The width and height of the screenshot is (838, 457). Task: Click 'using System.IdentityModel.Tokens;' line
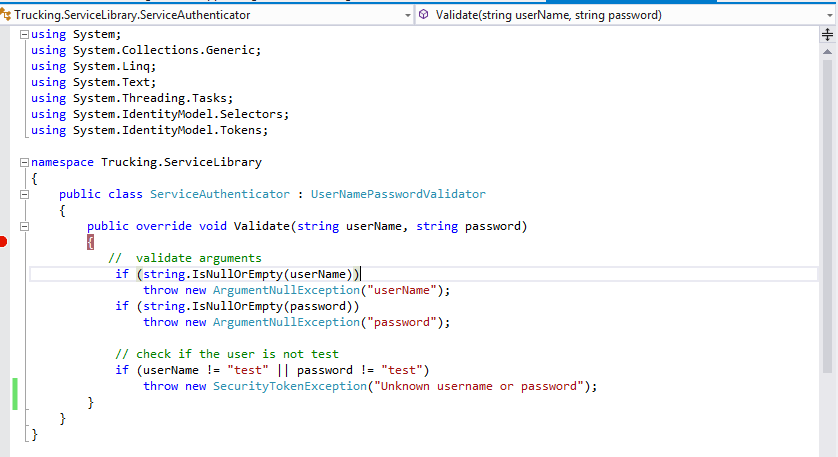click(x=150, y=130)
